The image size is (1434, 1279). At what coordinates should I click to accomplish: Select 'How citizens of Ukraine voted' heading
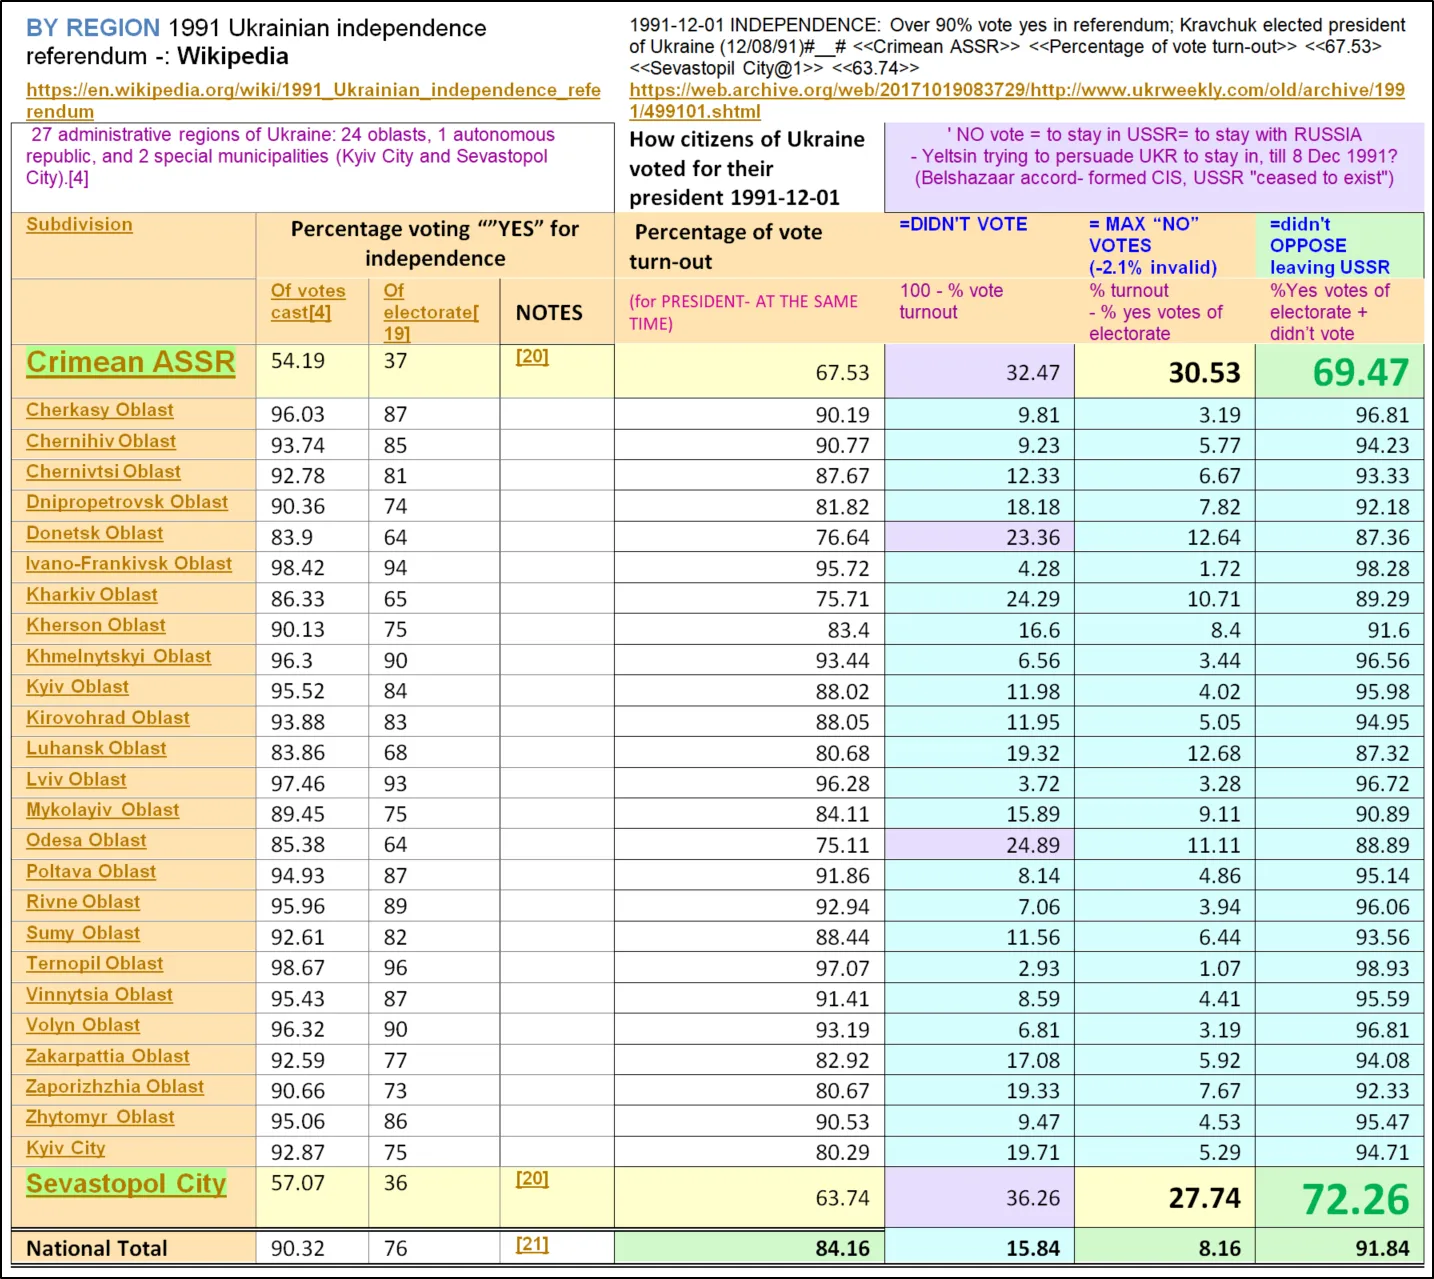pos(747,168)
